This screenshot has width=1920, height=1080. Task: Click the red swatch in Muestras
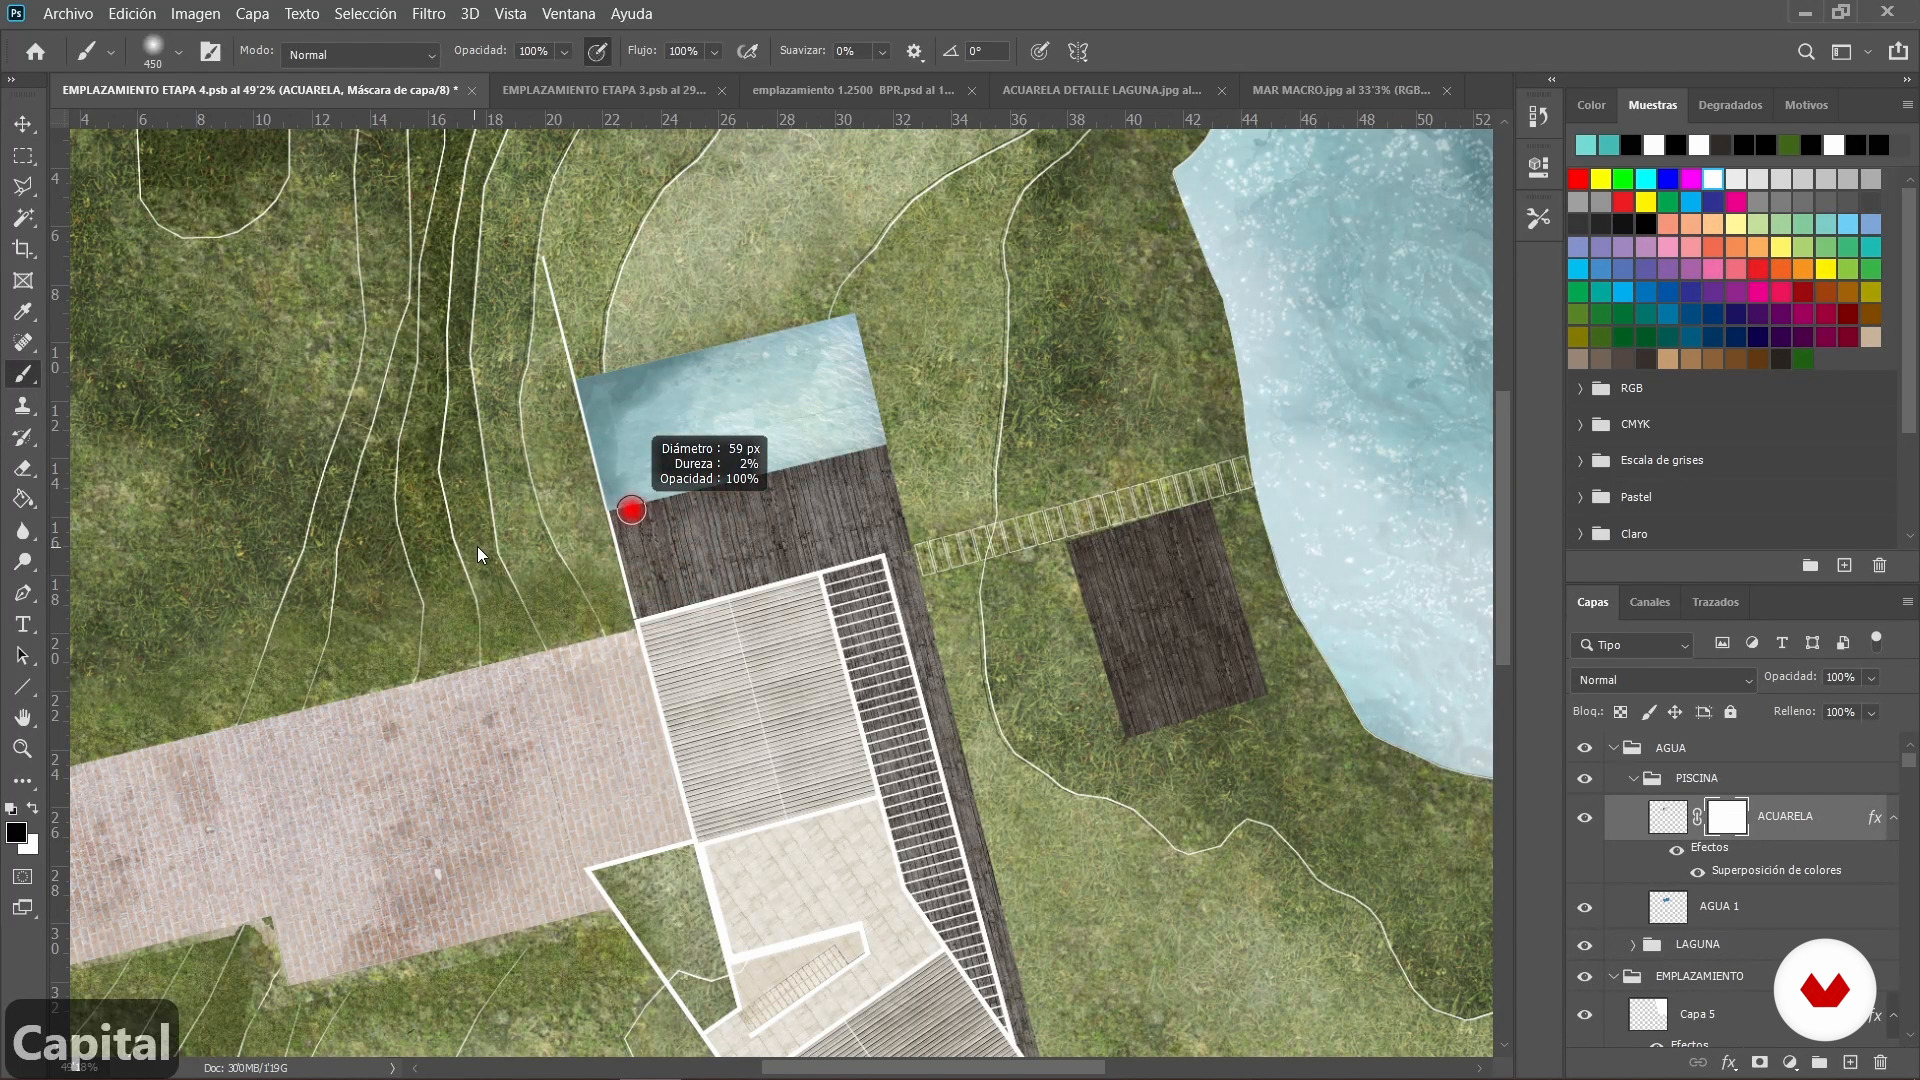point(1578,179)
